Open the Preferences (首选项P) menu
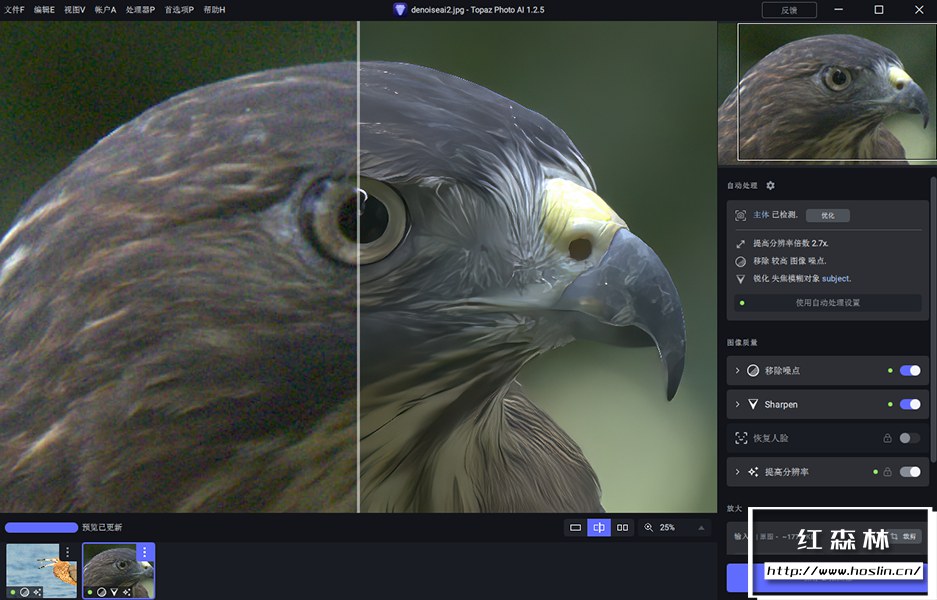Viewport: 937px width, 600px height. 179,9
